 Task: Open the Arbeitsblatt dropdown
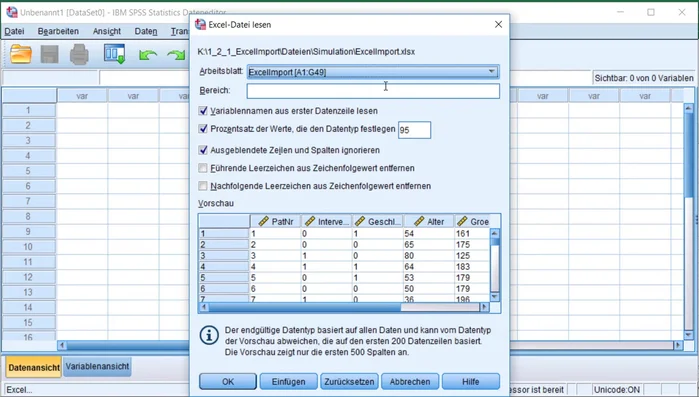point(373,72)
